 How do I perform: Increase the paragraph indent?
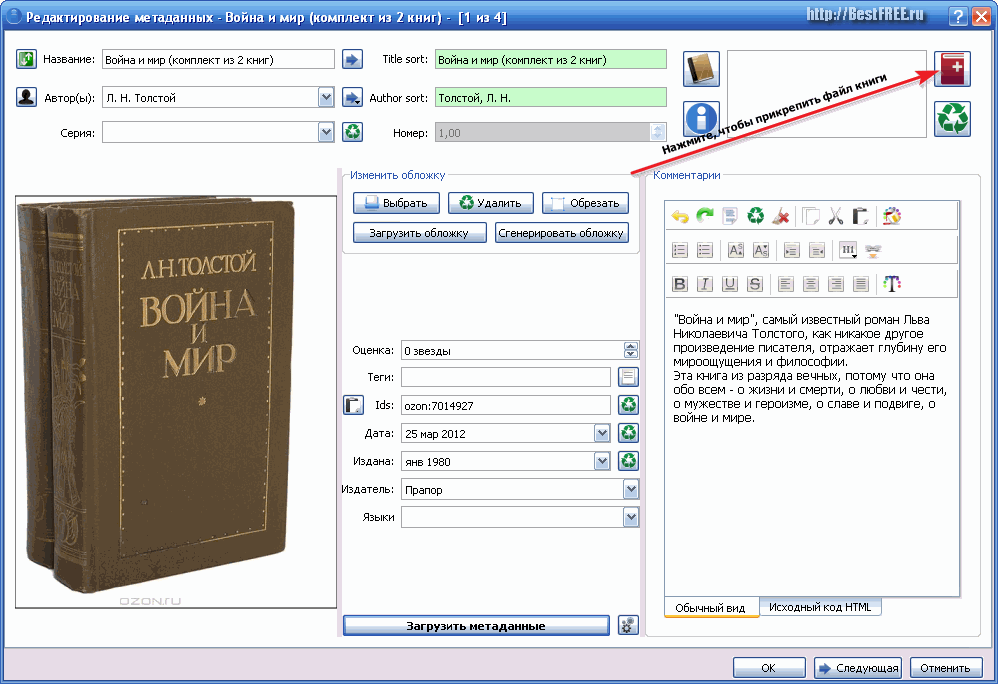791,250
